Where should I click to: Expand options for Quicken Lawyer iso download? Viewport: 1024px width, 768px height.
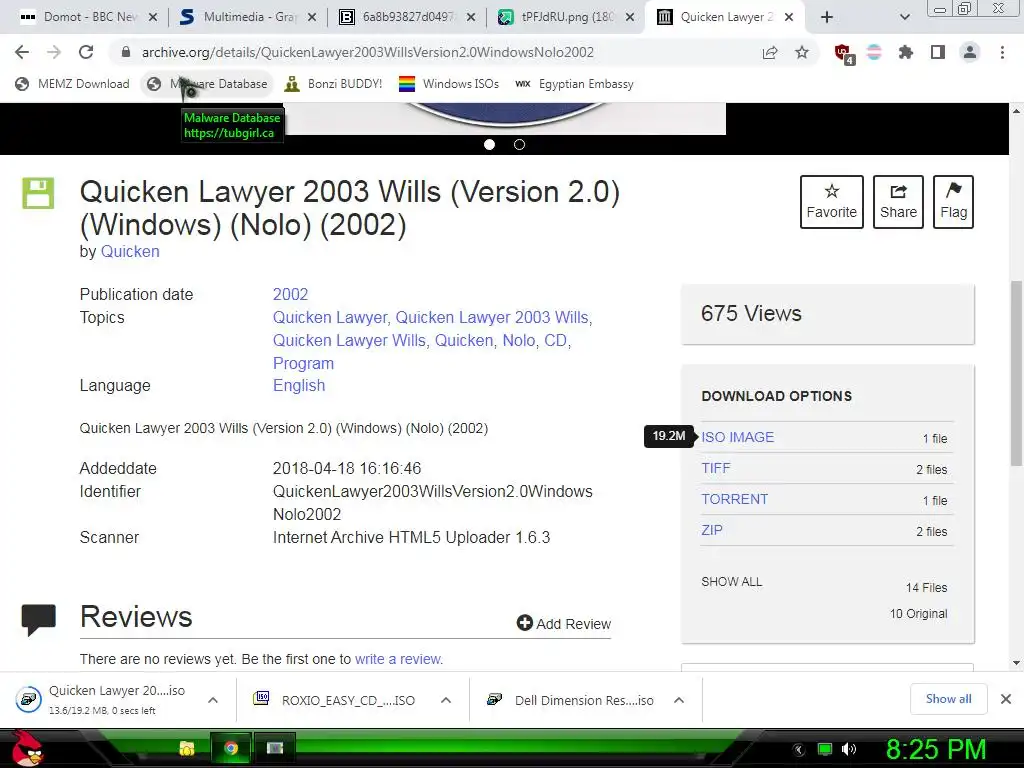tap(212, 700)
